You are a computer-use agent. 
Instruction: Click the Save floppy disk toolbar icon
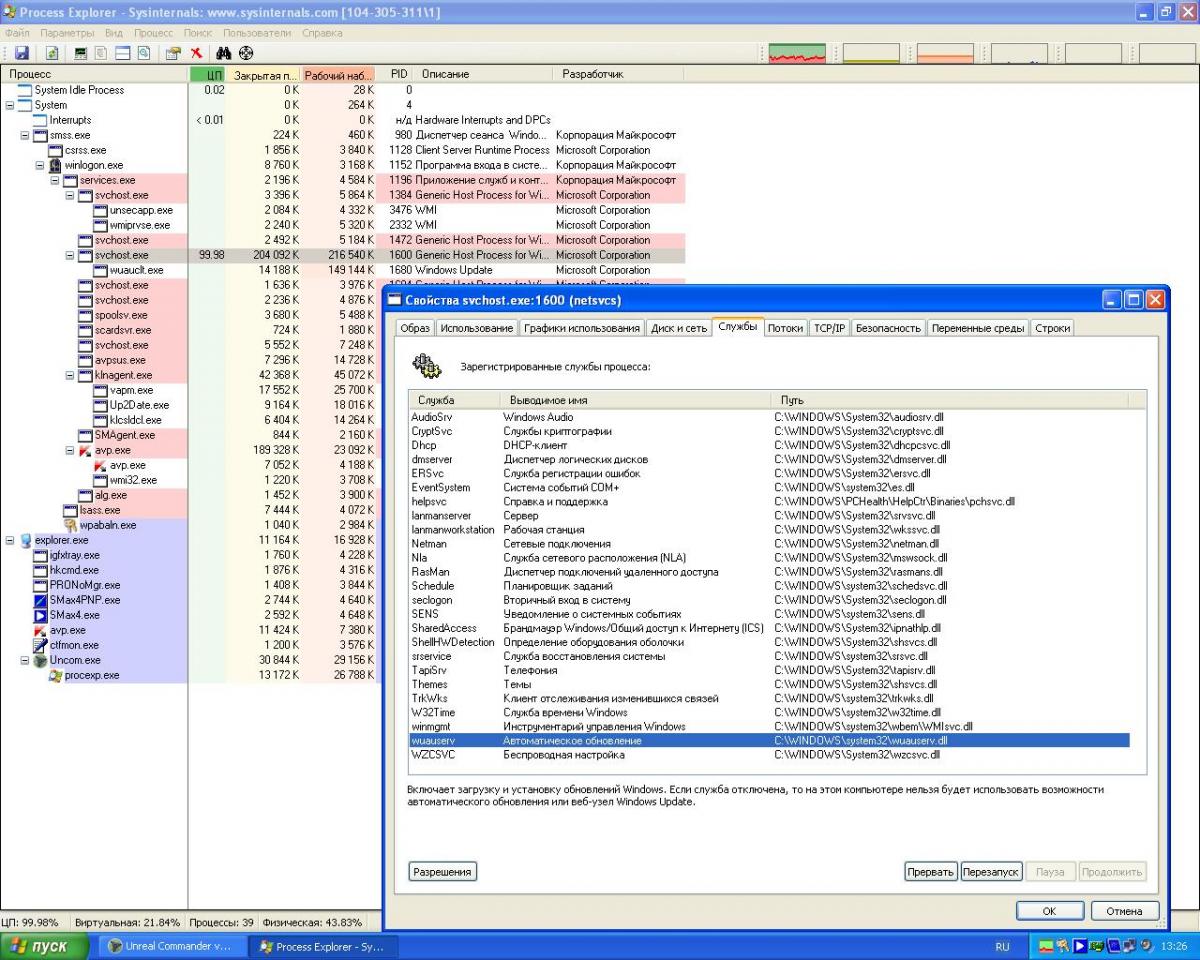coord(21,53)
